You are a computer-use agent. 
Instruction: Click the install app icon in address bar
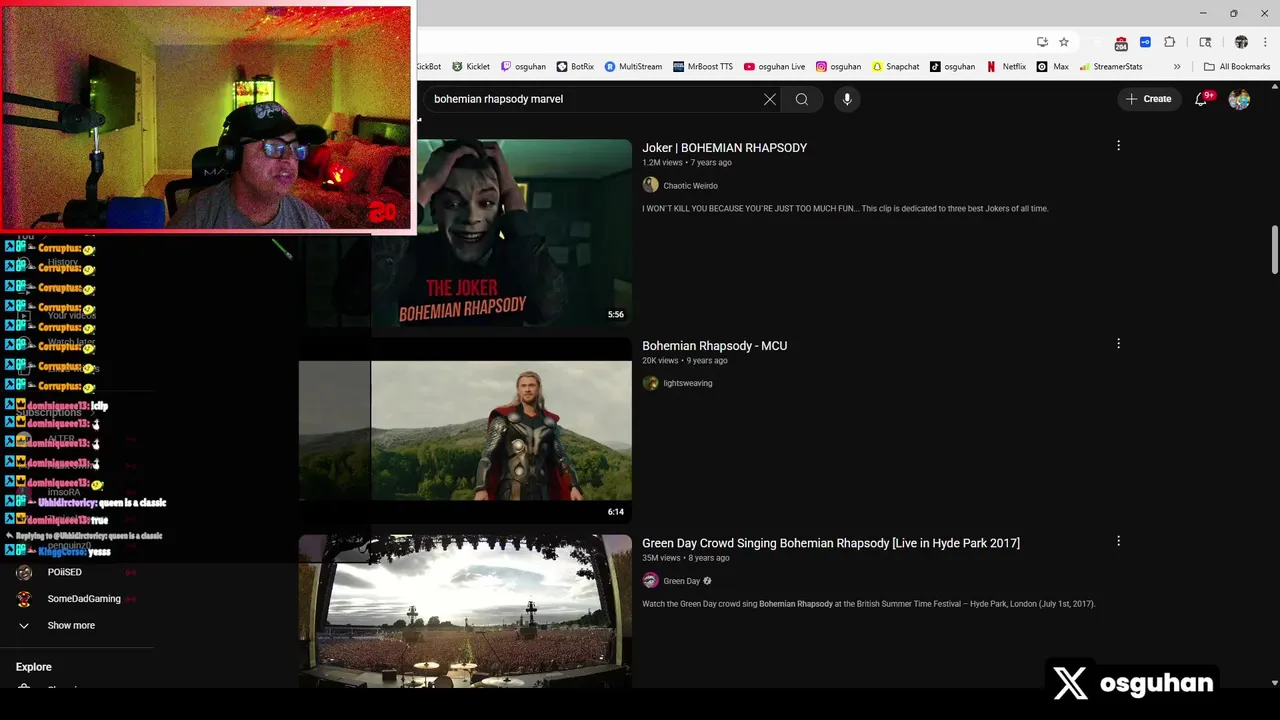[x=1042, y=42]
